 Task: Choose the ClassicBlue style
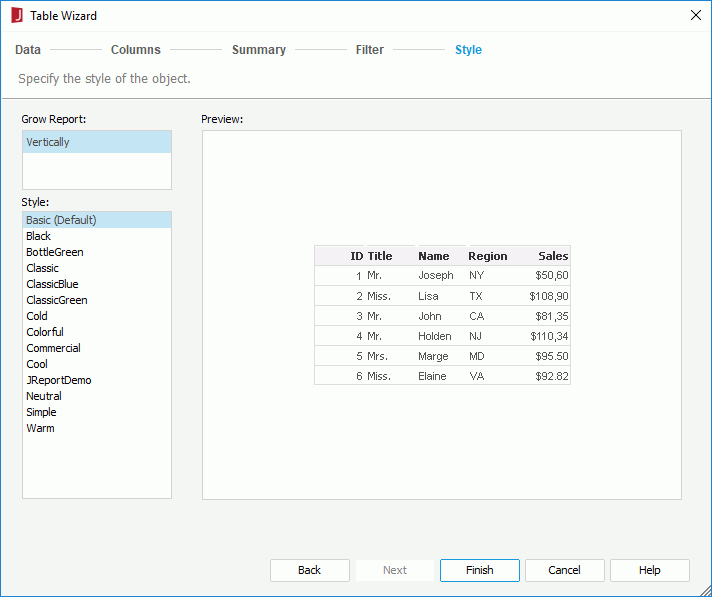click(97, 284)
